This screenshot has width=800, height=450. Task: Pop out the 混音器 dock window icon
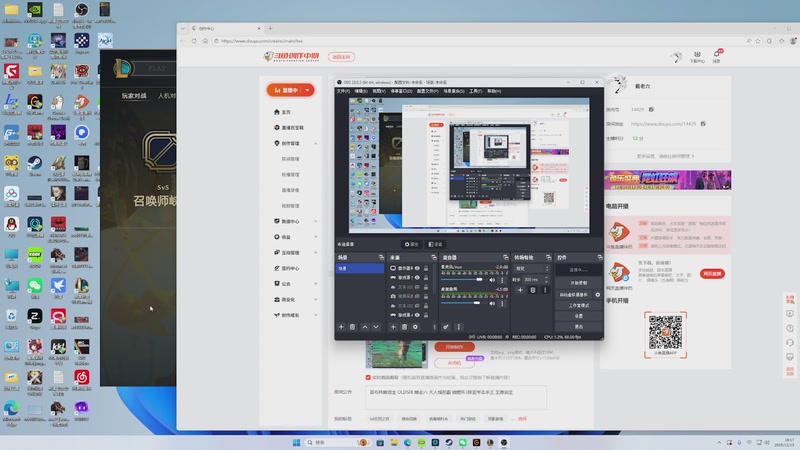(x=506, y=257)
